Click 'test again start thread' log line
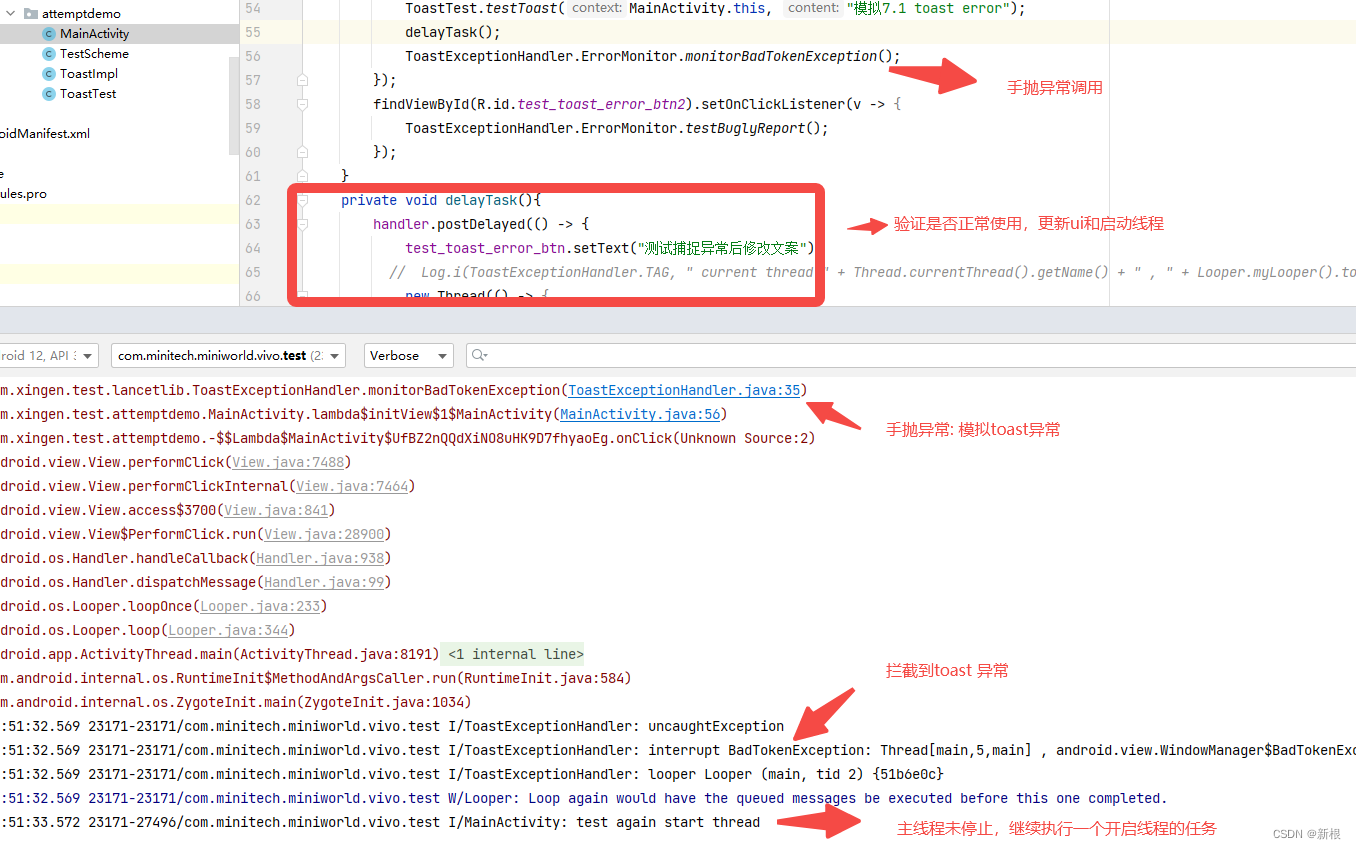 coord(380,822)
